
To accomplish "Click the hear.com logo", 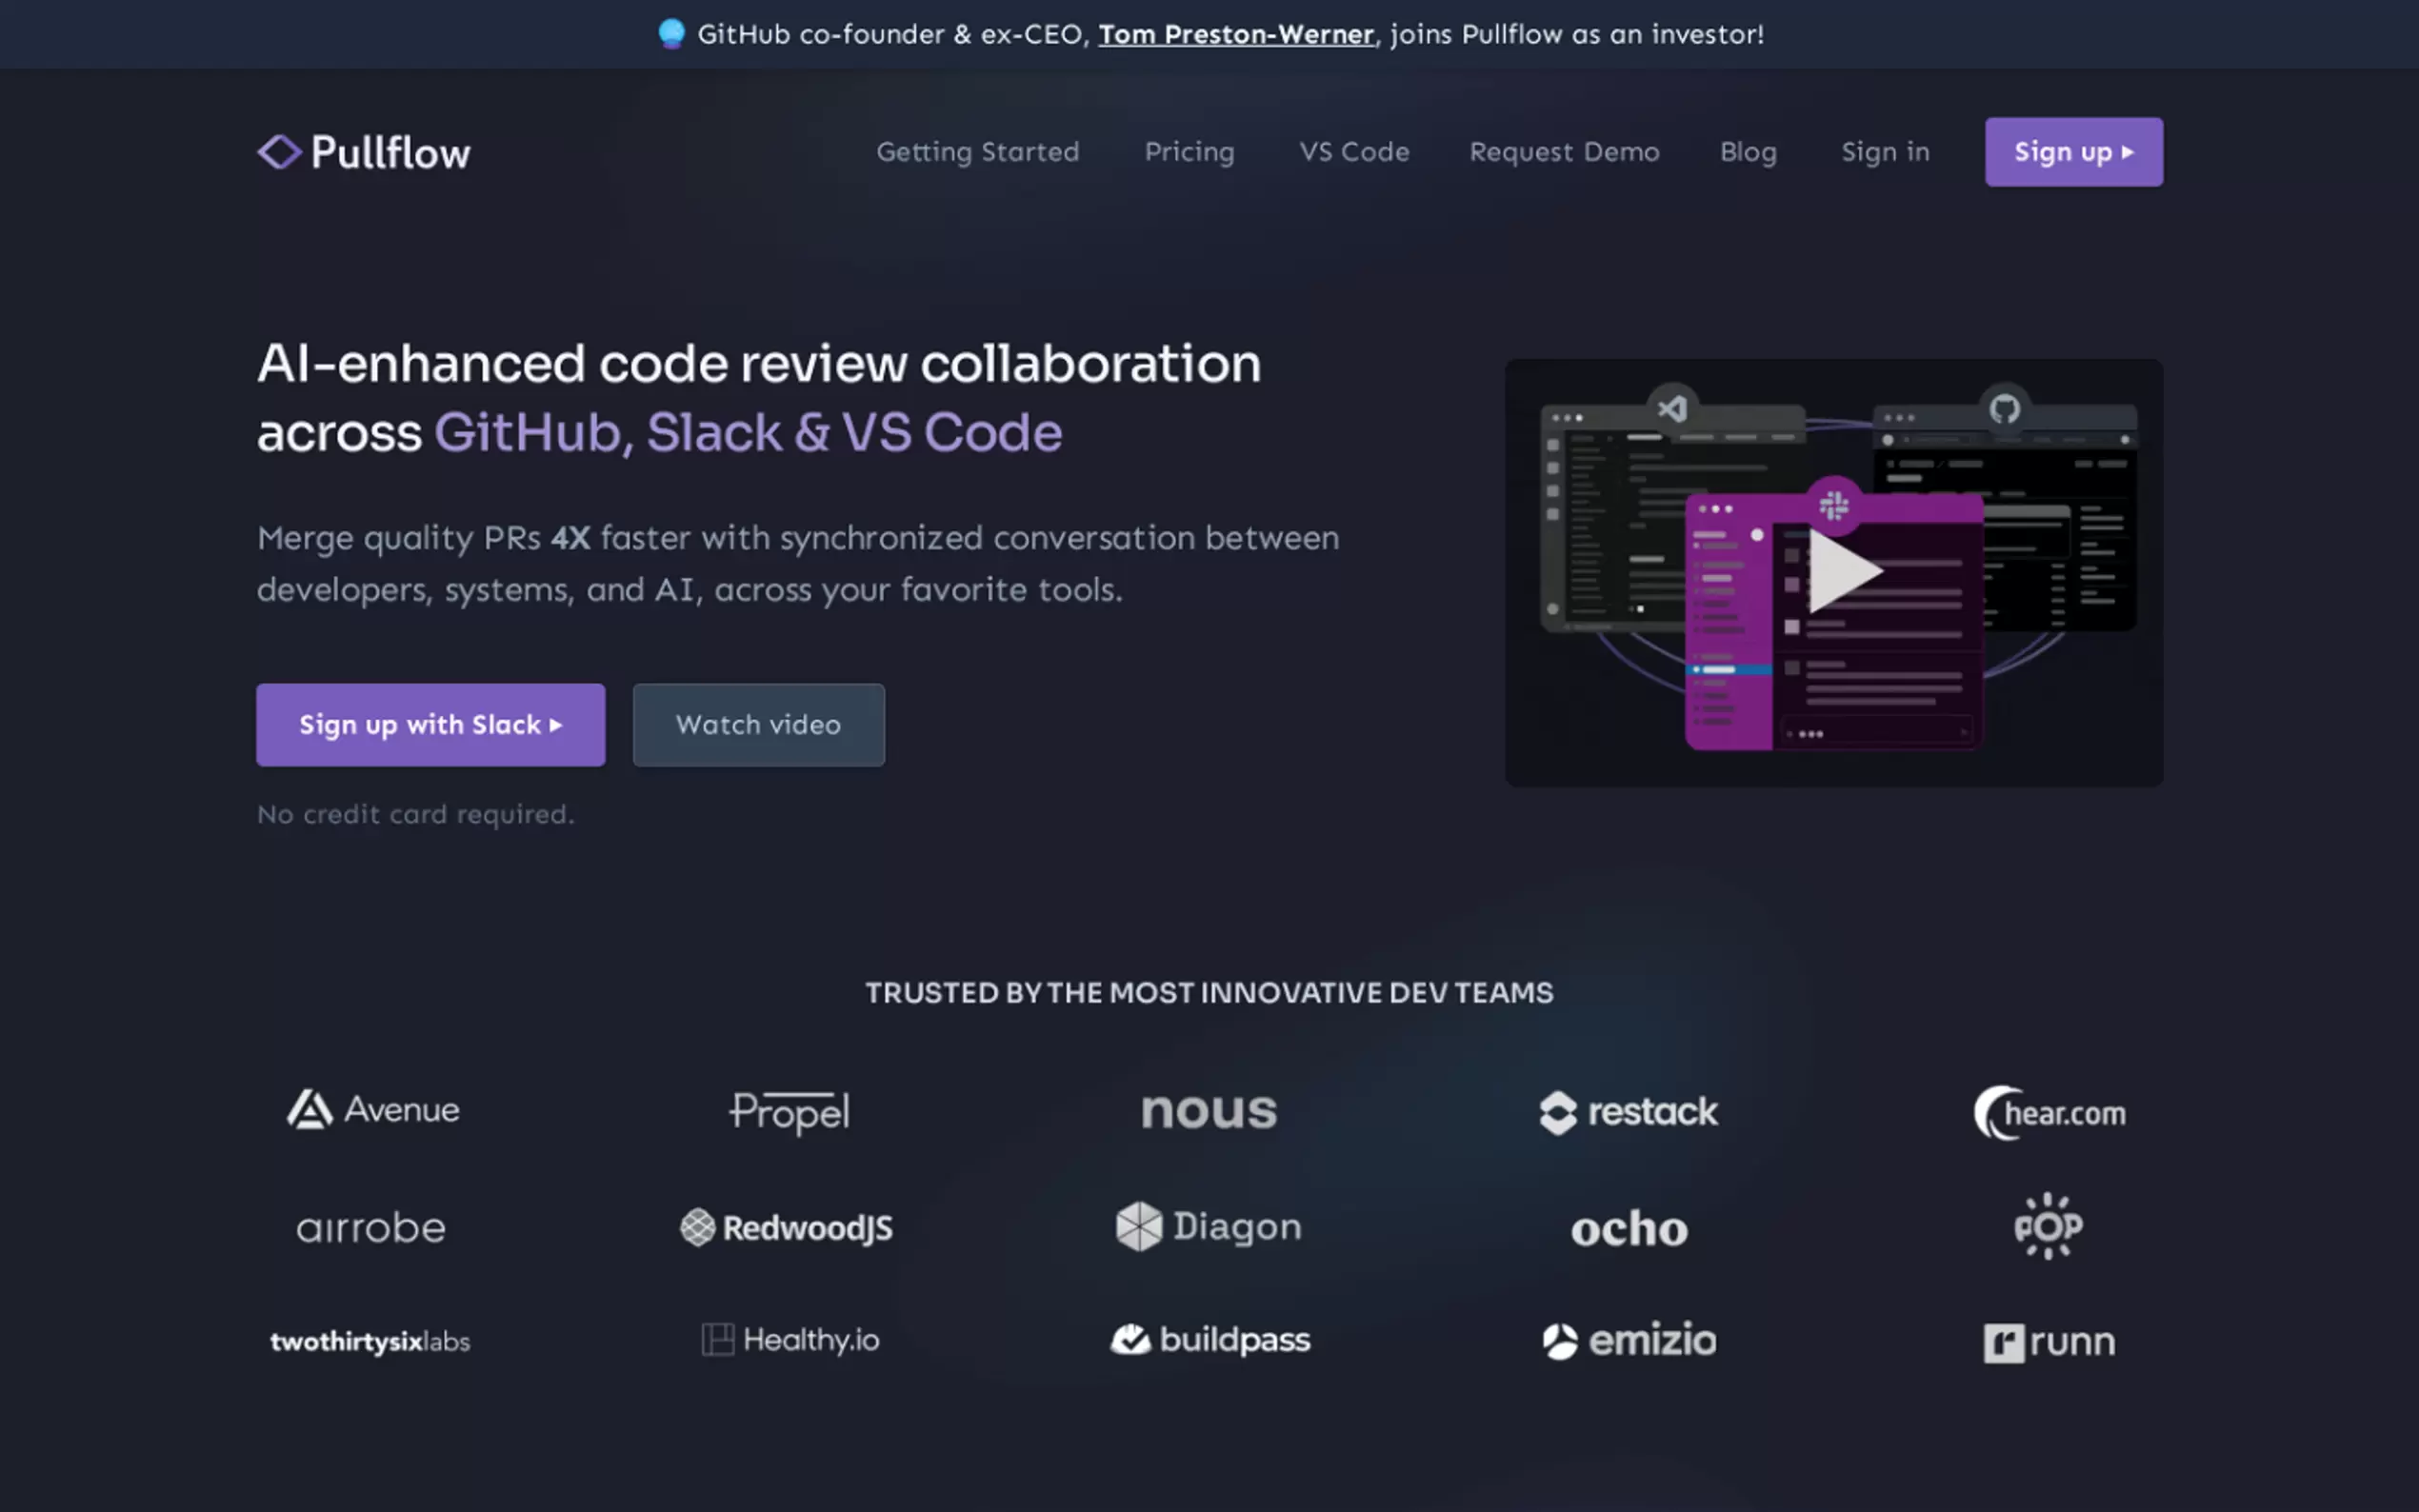I will (x=2049, y=1113).
